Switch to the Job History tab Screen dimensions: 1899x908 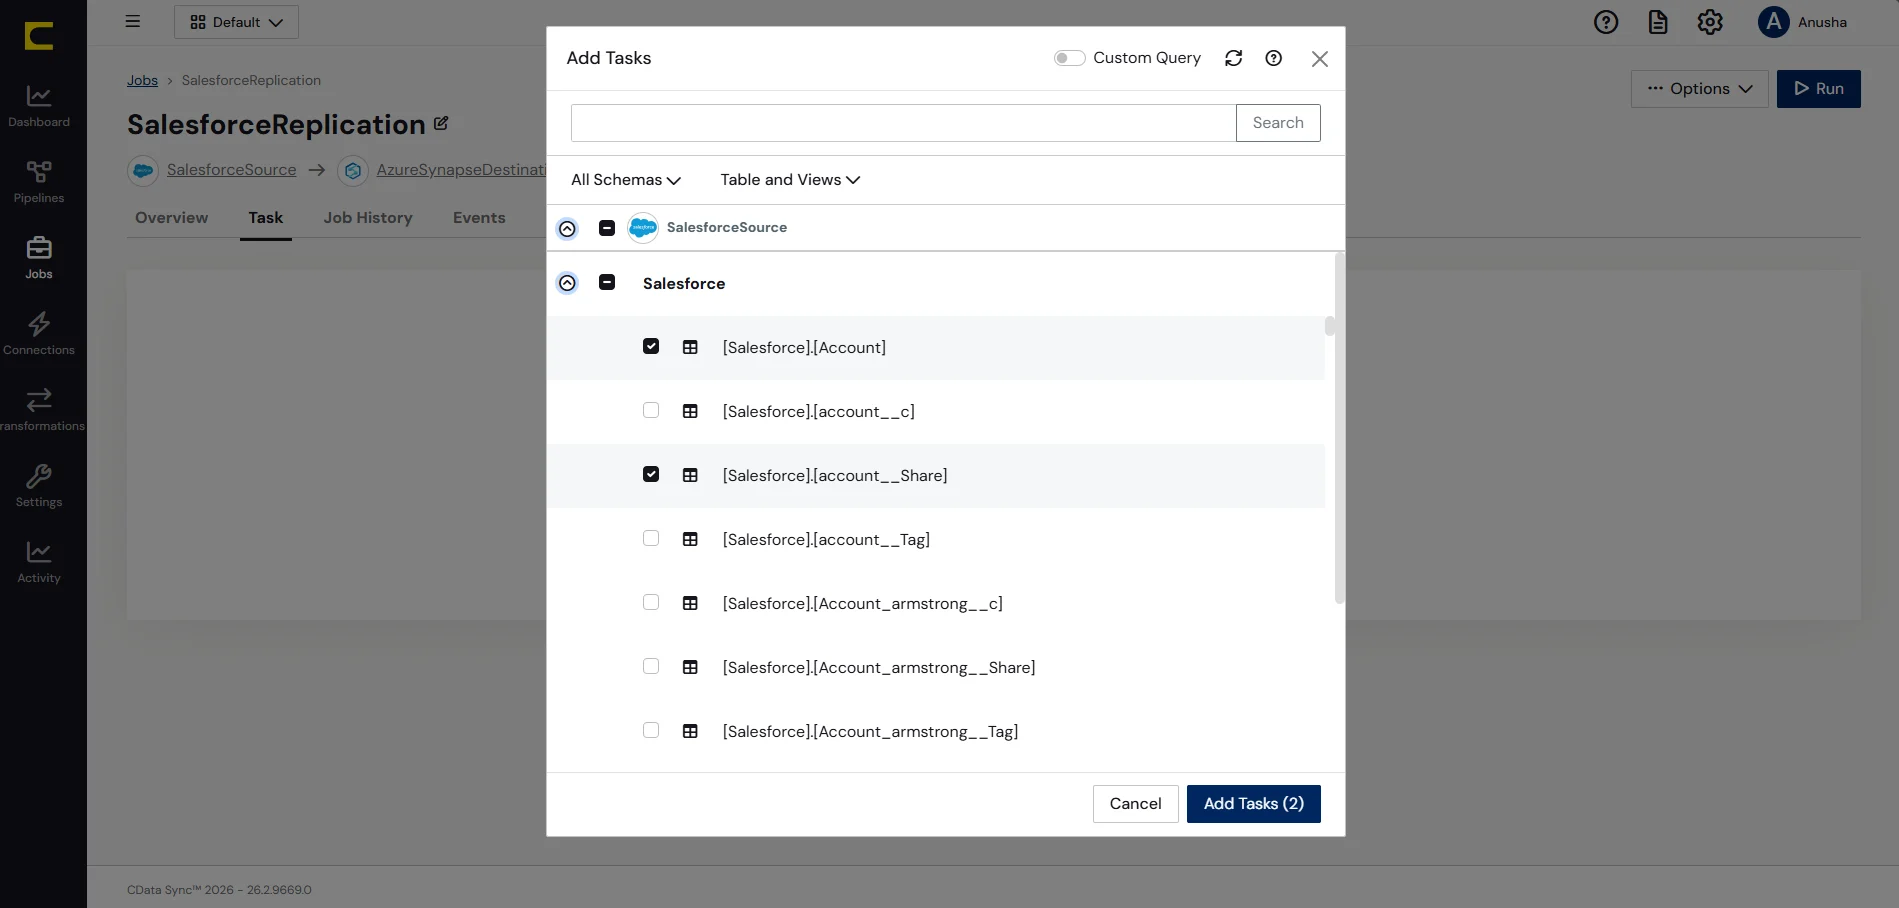coord(368,218)
